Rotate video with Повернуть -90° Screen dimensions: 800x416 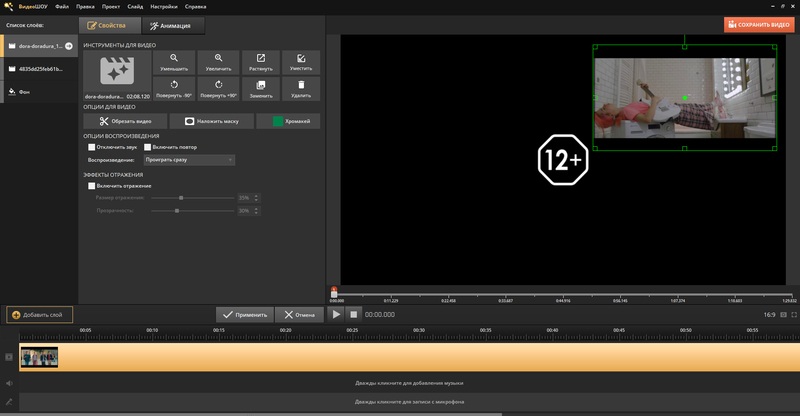(x=174, y=89)
